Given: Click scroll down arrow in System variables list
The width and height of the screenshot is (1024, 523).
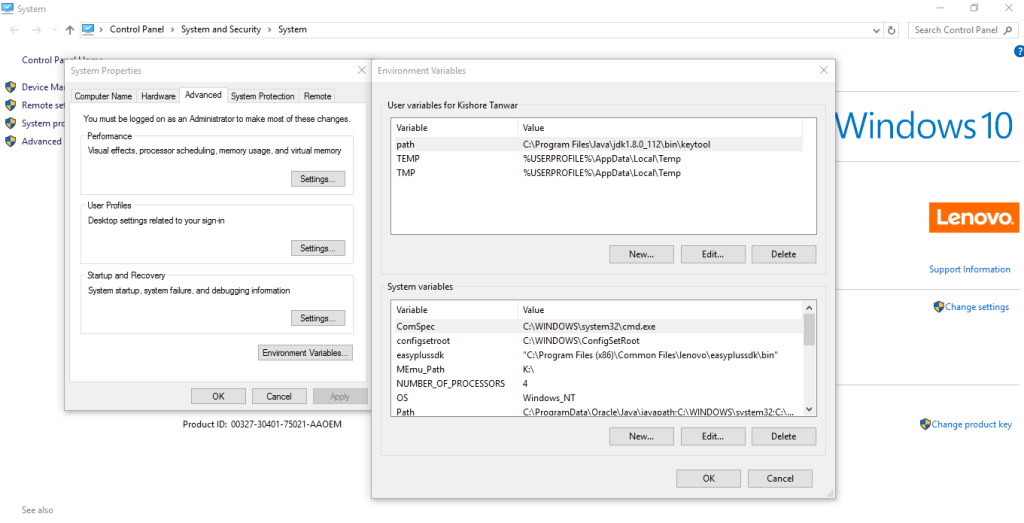Looking at the screenshot, I should tap(809, 409).
